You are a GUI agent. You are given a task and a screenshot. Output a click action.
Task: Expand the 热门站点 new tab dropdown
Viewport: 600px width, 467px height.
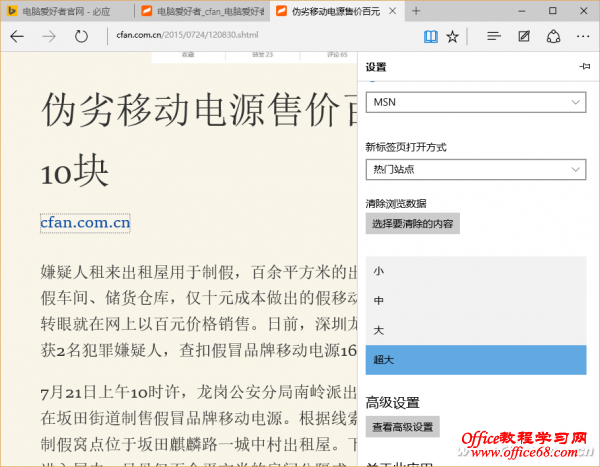click(x=476, y=169)
